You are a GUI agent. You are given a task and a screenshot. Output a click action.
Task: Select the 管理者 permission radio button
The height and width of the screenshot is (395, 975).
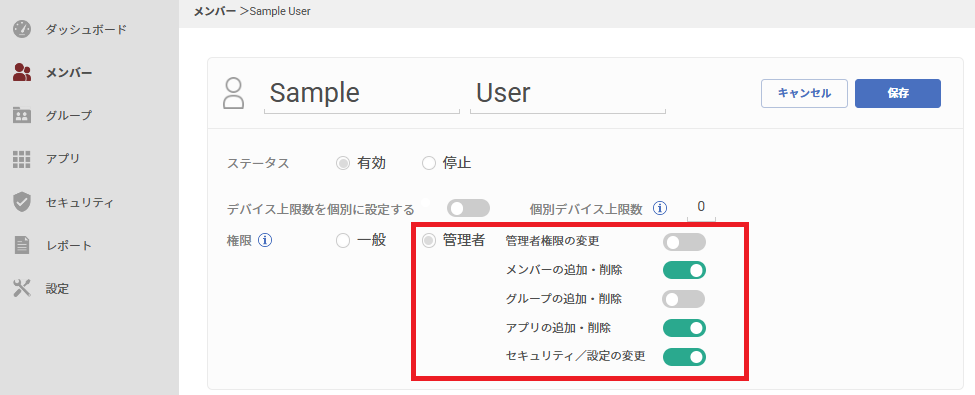click(x=429, y=241)
